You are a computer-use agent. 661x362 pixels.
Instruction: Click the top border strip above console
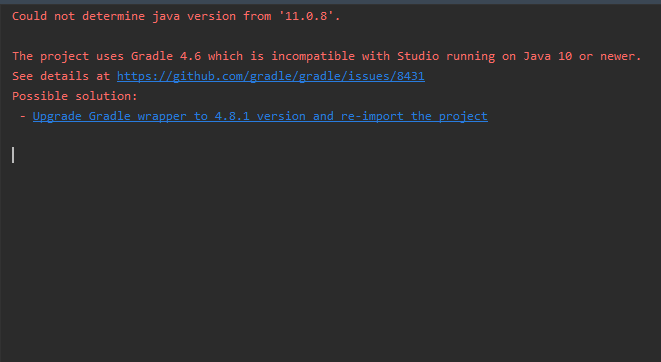pos(330,2)
